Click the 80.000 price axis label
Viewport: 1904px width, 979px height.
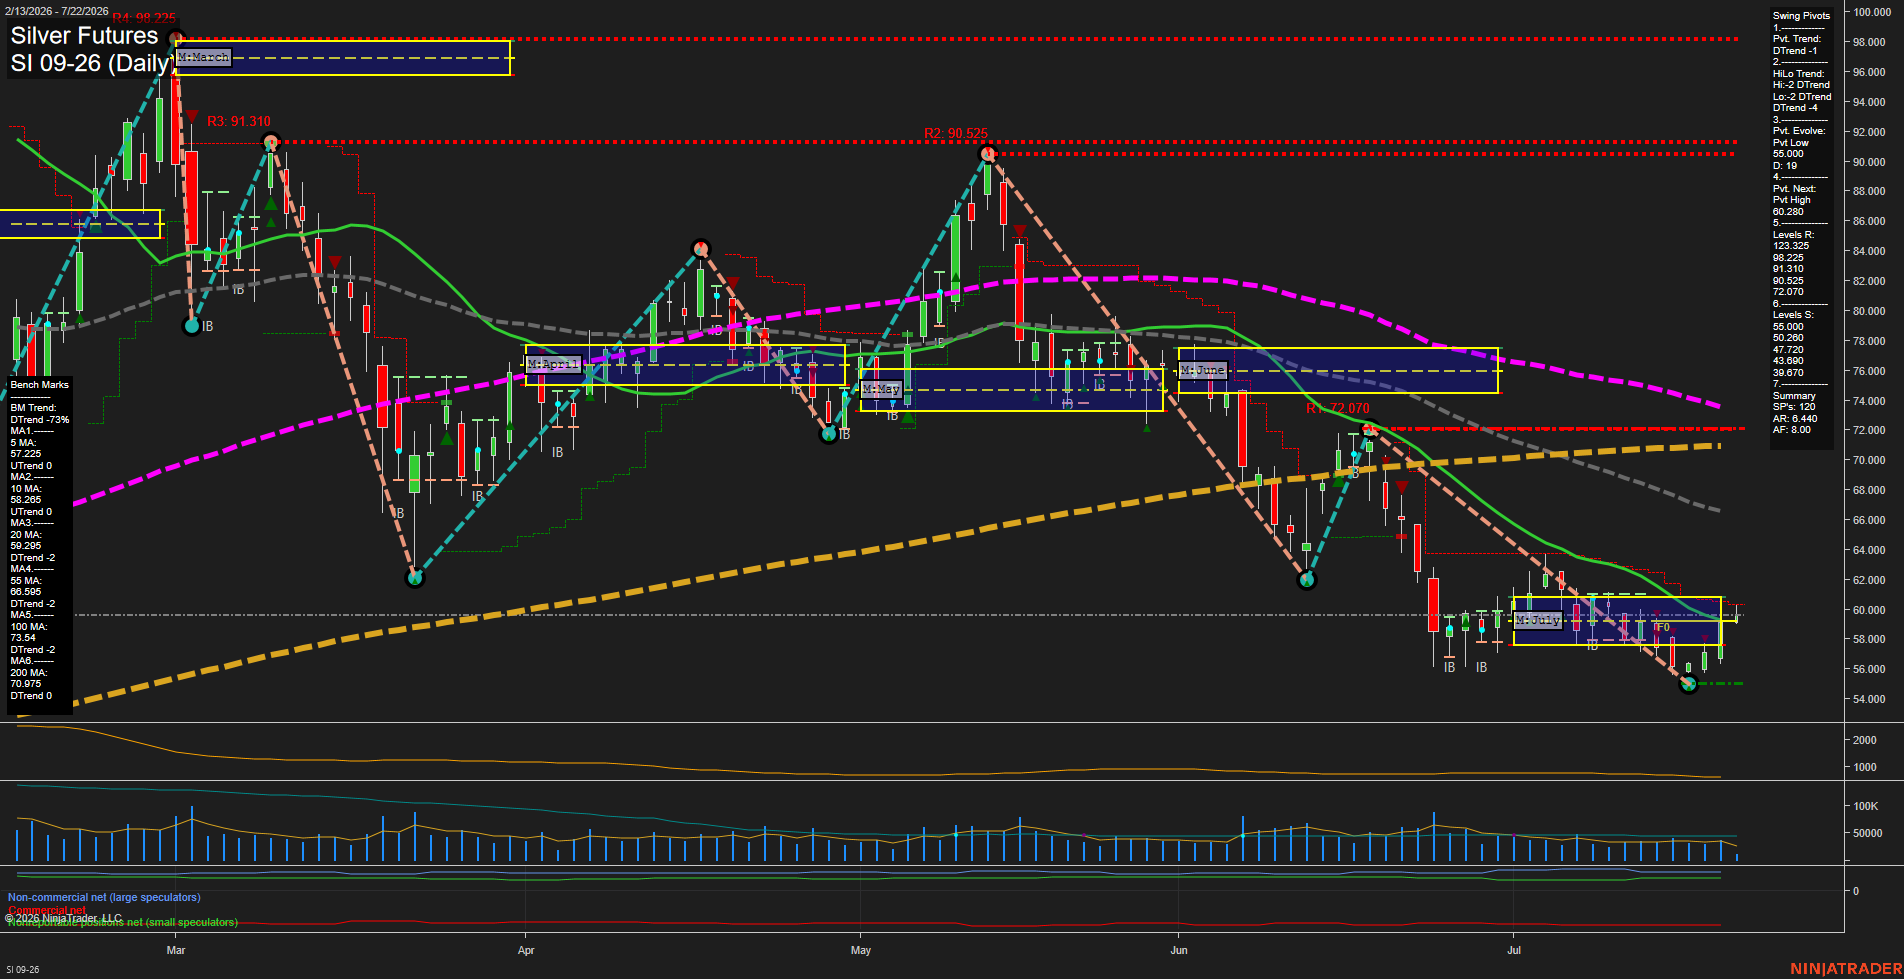coord(1870,311)
